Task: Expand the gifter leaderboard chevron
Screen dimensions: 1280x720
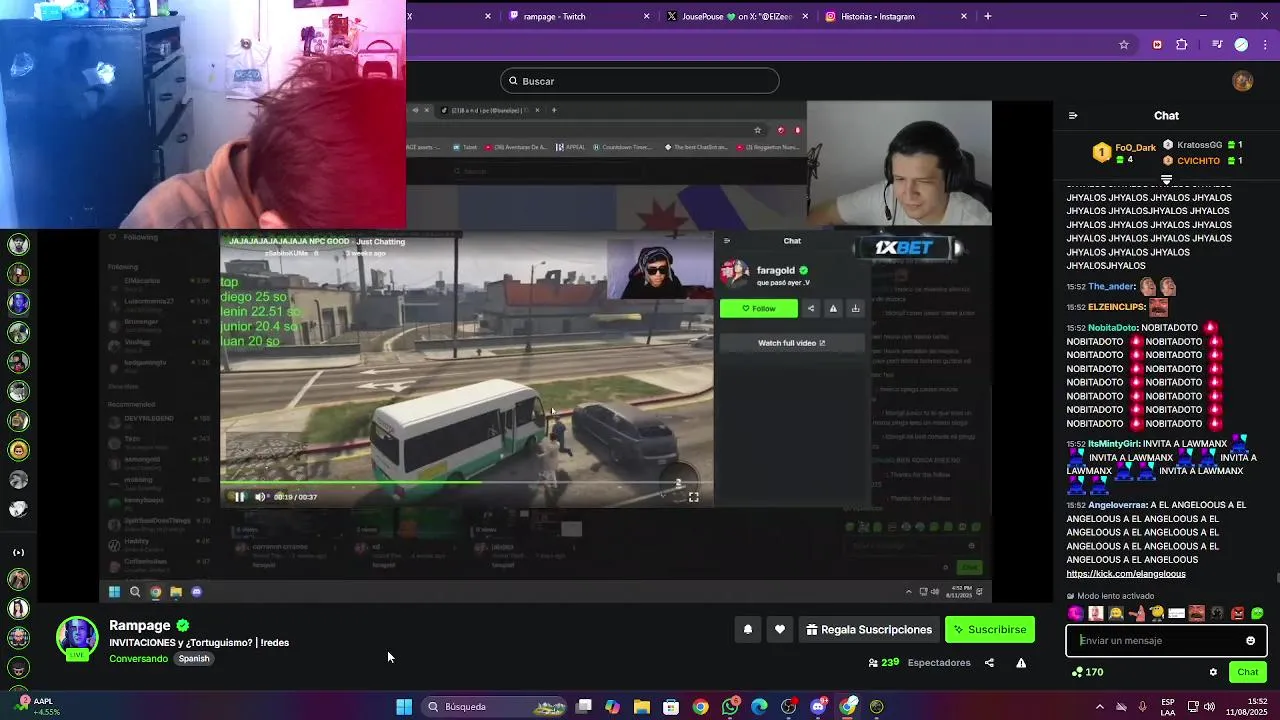Action: pyautogui.click(x=1166, y=179)
